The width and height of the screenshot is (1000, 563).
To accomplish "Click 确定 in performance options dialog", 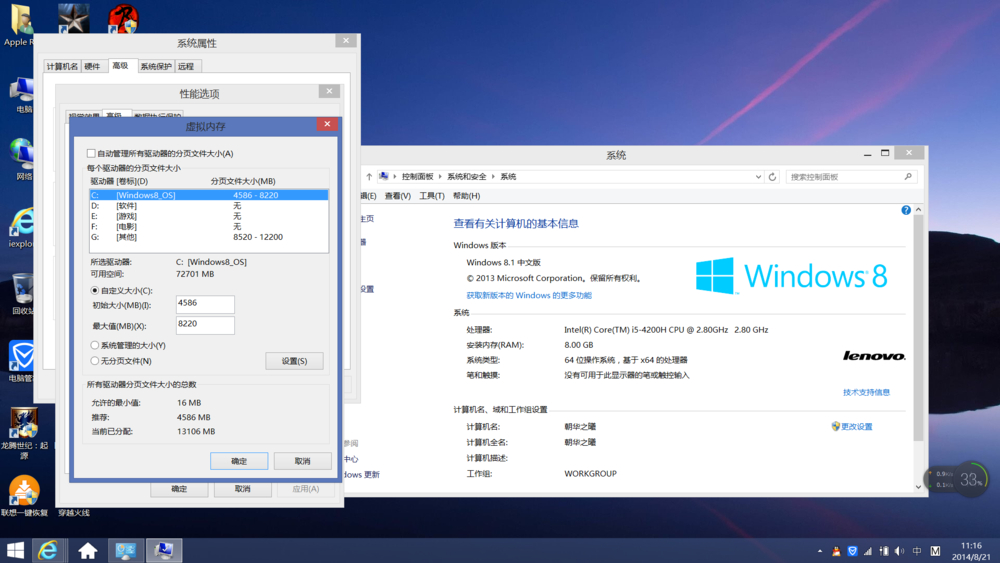I will (x=179, y=489).
